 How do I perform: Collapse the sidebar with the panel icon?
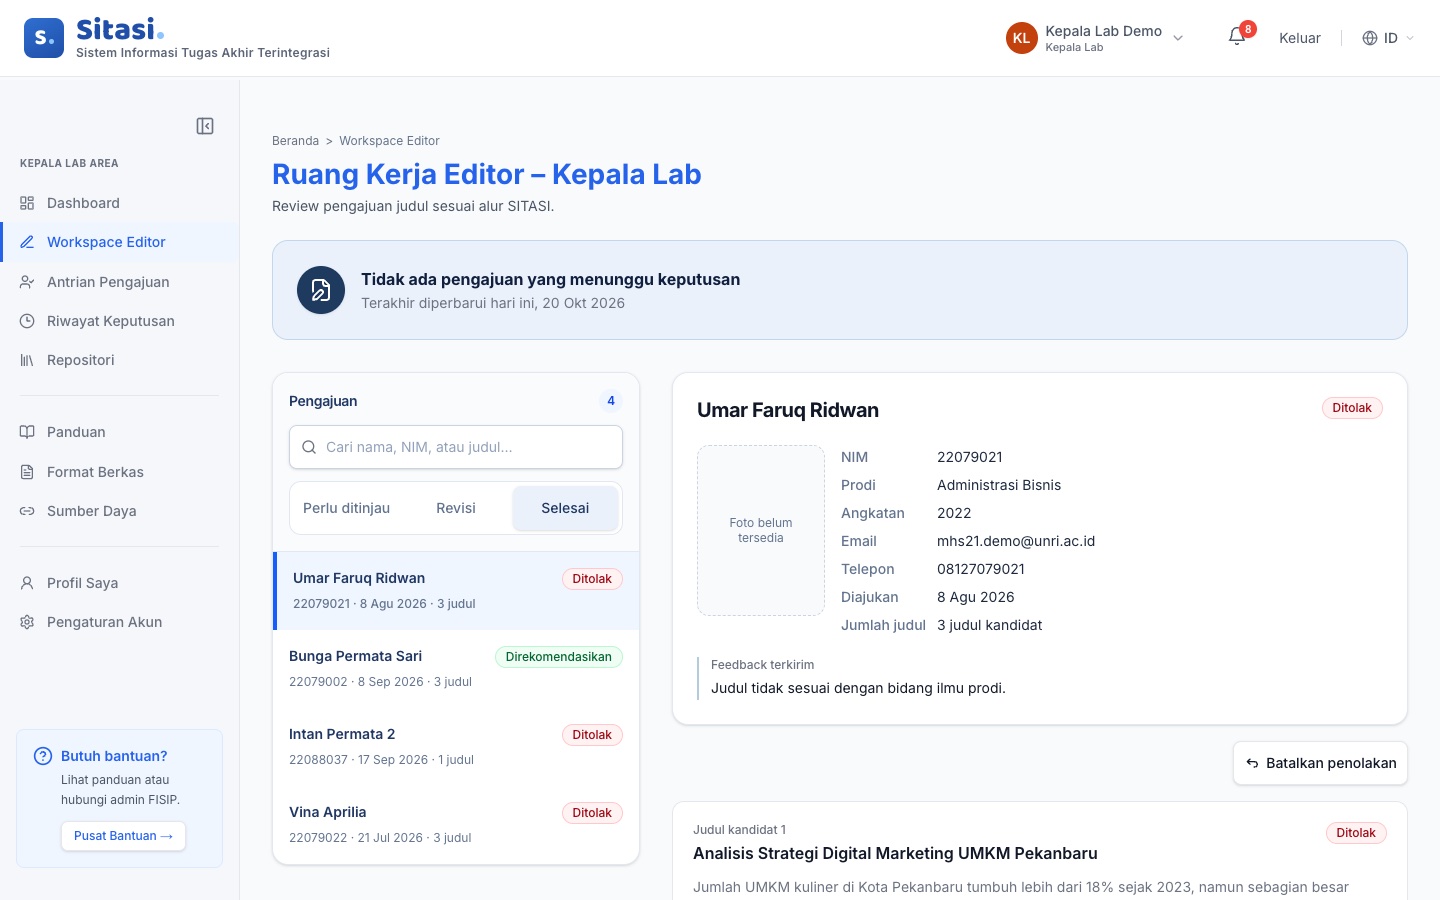coord(205,126)
